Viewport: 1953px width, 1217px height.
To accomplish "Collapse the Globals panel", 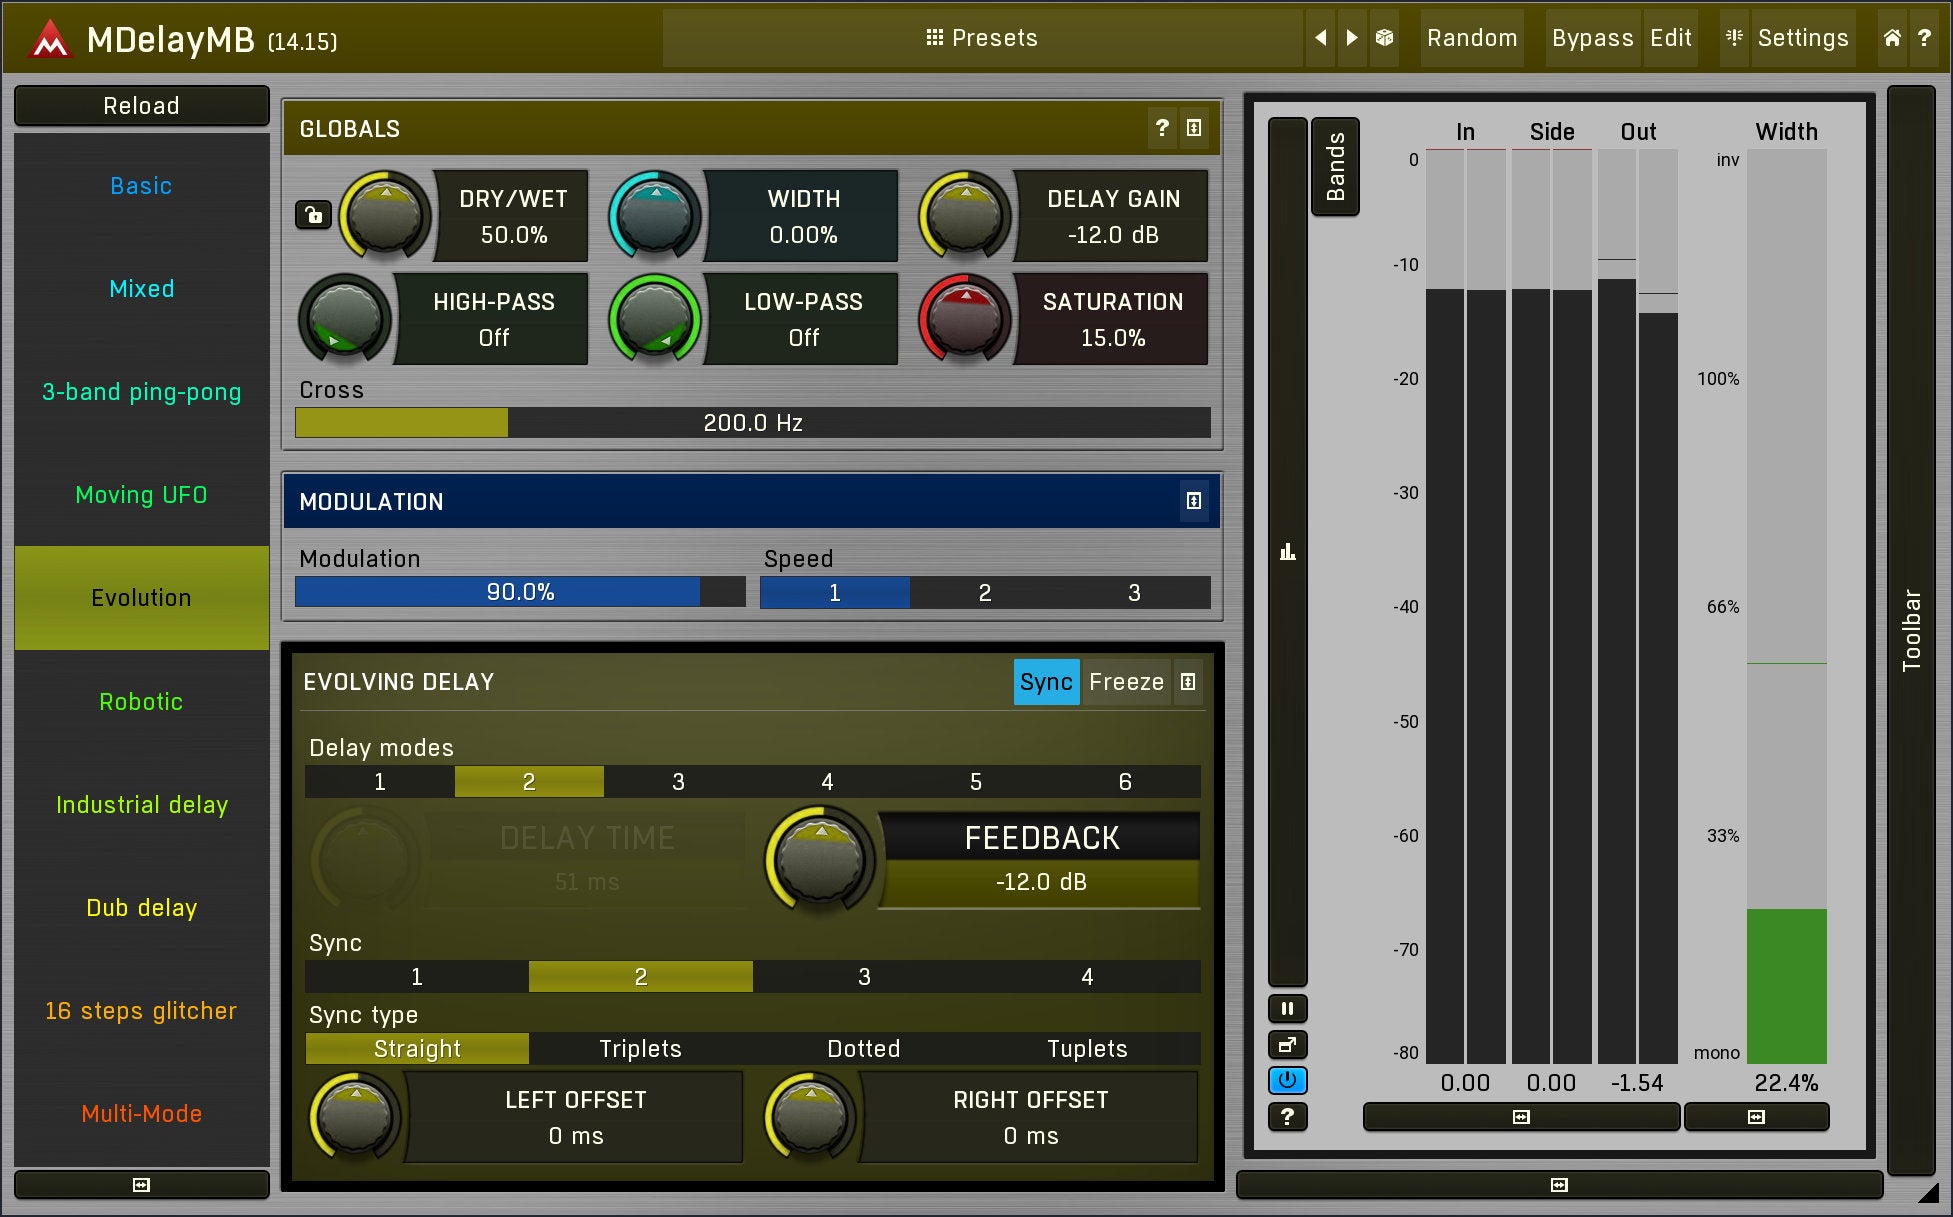I will click(x=1194, y=128).
